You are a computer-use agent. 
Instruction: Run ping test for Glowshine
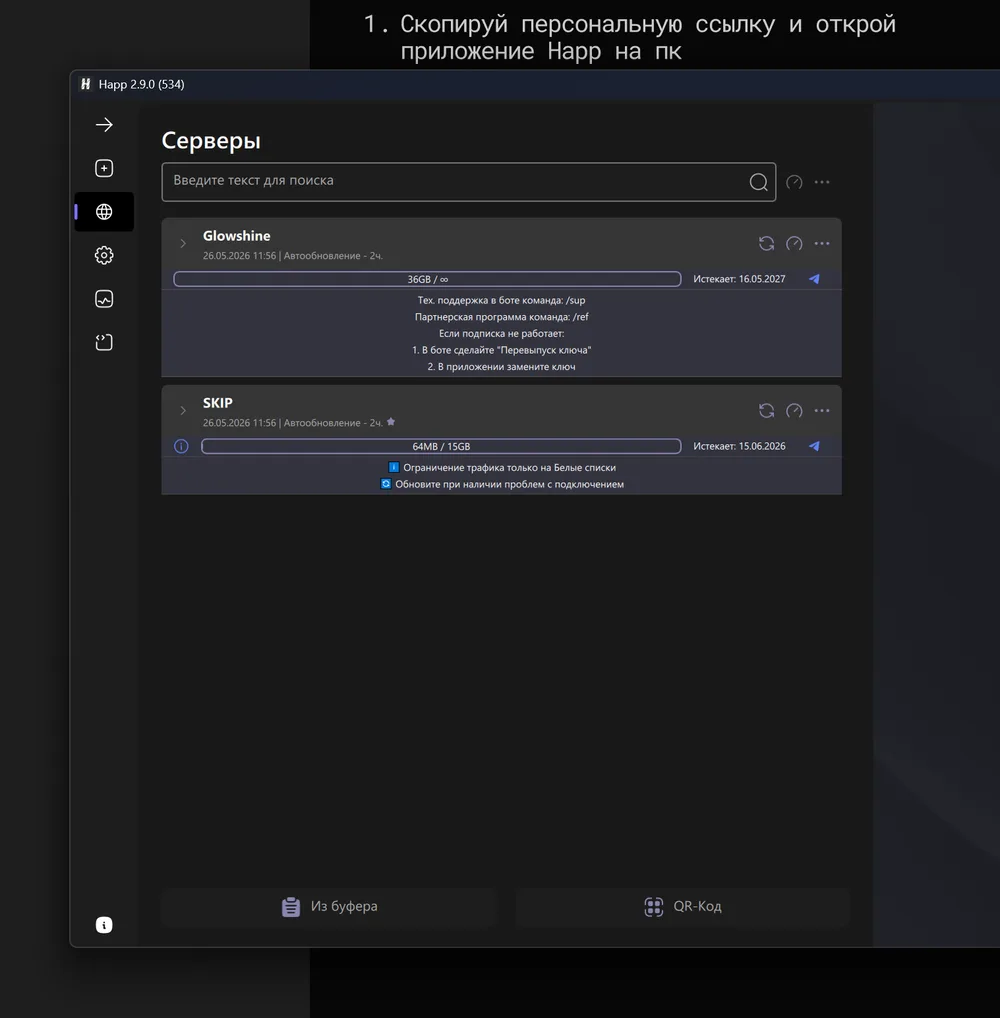coord(794,243)
